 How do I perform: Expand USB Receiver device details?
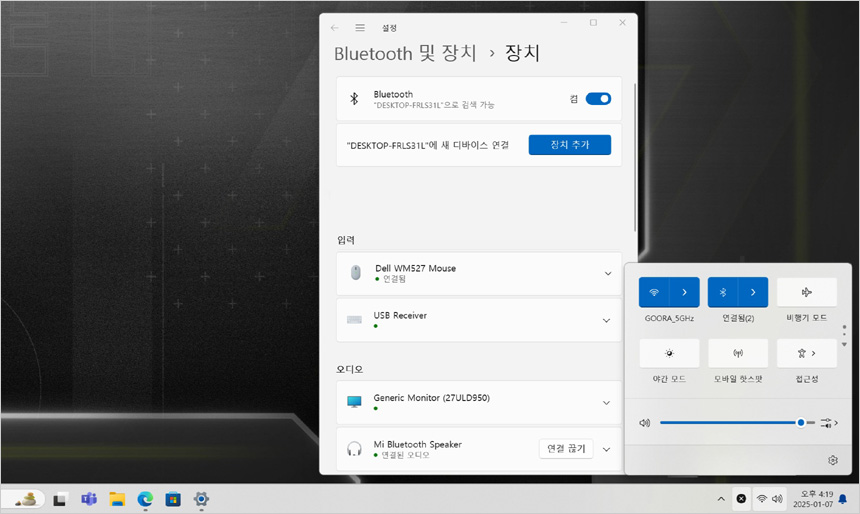point(607,320)
